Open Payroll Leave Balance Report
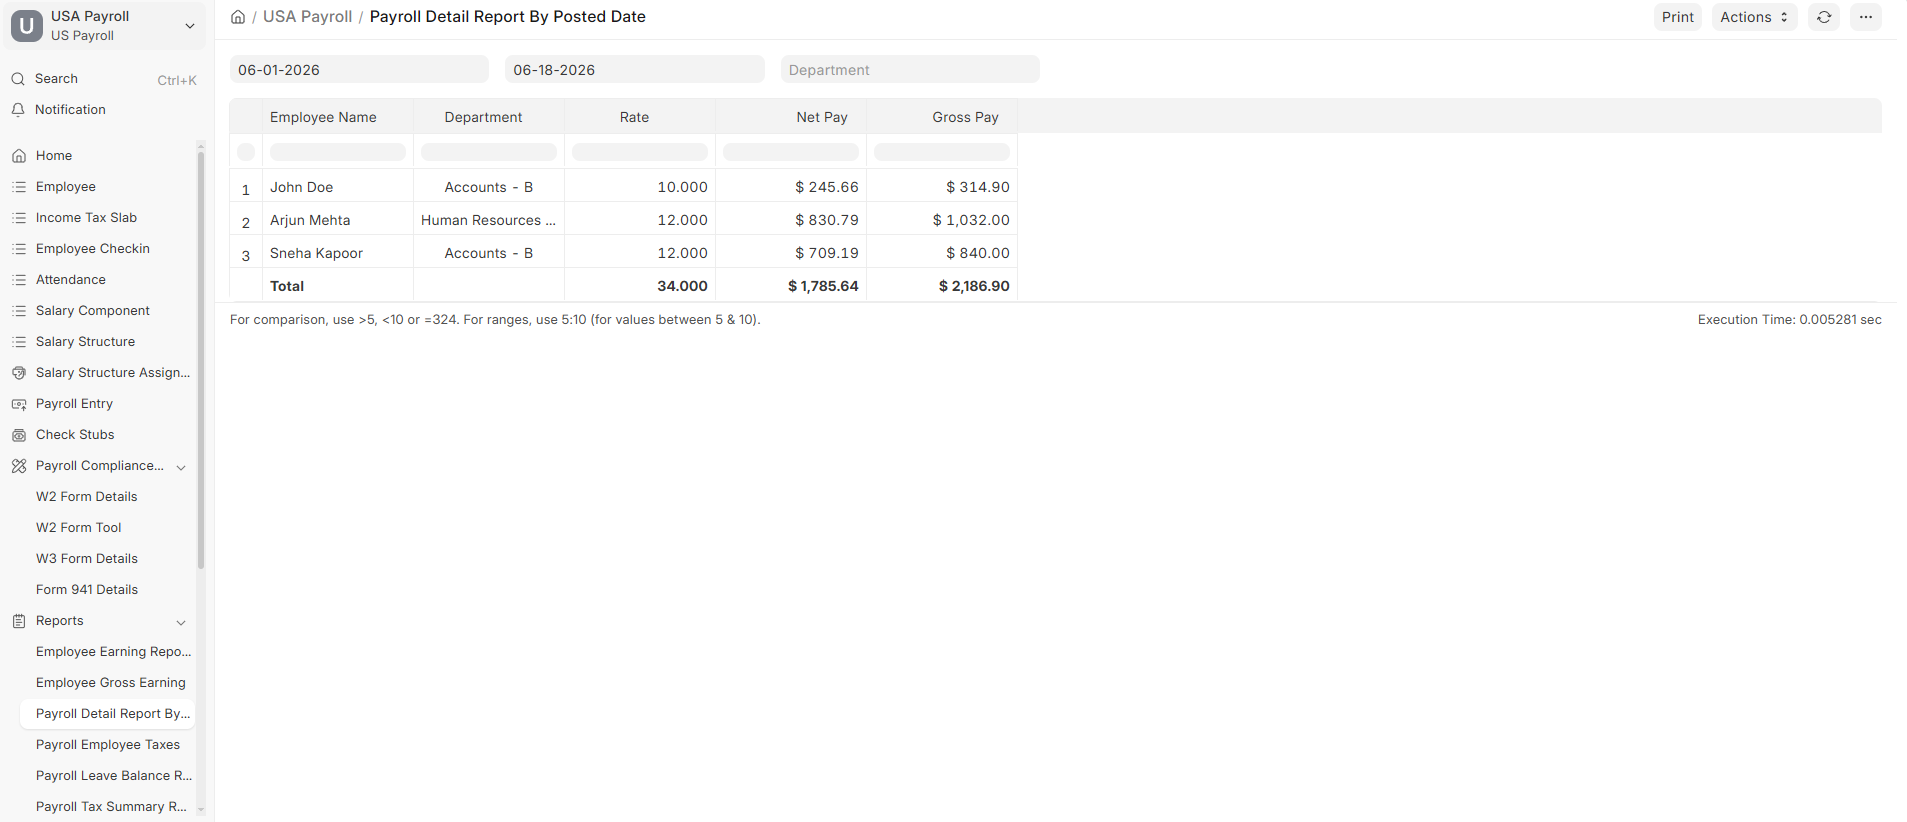The width and height of the screenshot is (1907, 822). (x=114, y=776)
